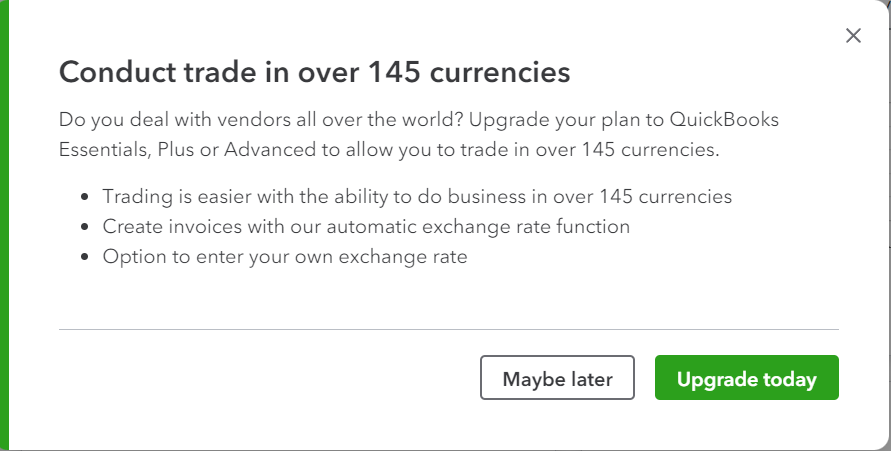Image resolution: width=891 pixels, height=451 pixels.
Task: Click the bullet dot before 'Trading is easier'
Action: (x=85, y=197)
